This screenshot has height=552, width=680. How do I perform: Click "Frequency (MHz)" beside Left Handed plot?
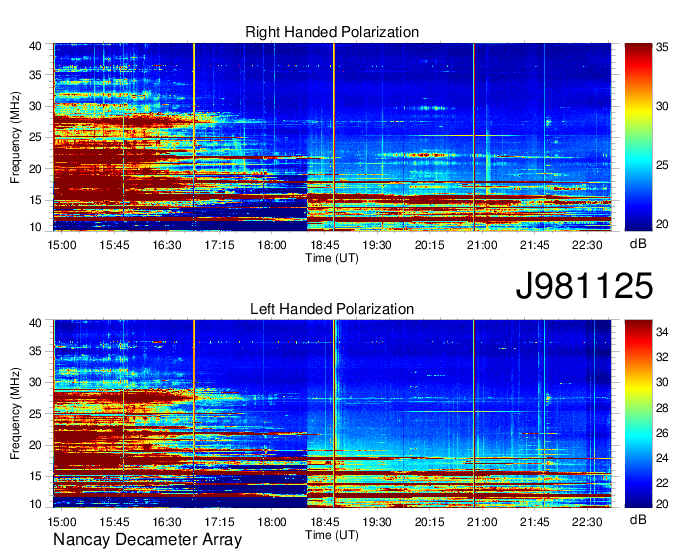[x=15, y=414]
